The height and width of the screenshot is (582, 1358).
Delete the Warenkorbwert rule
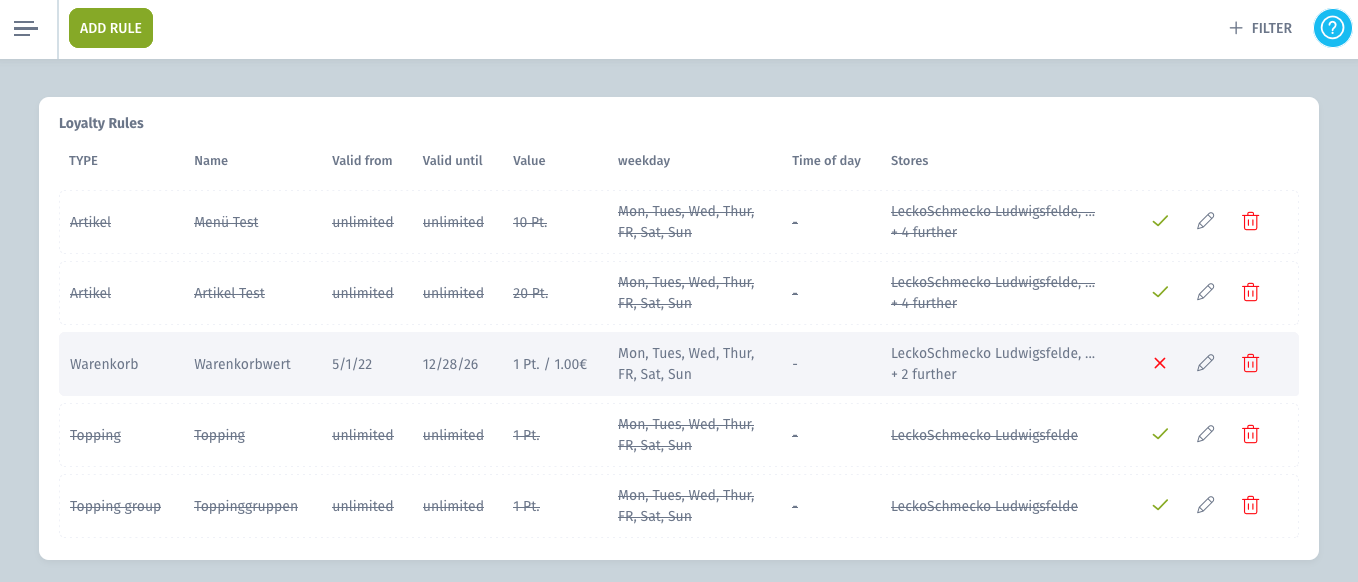click(x=1250, y=363)
